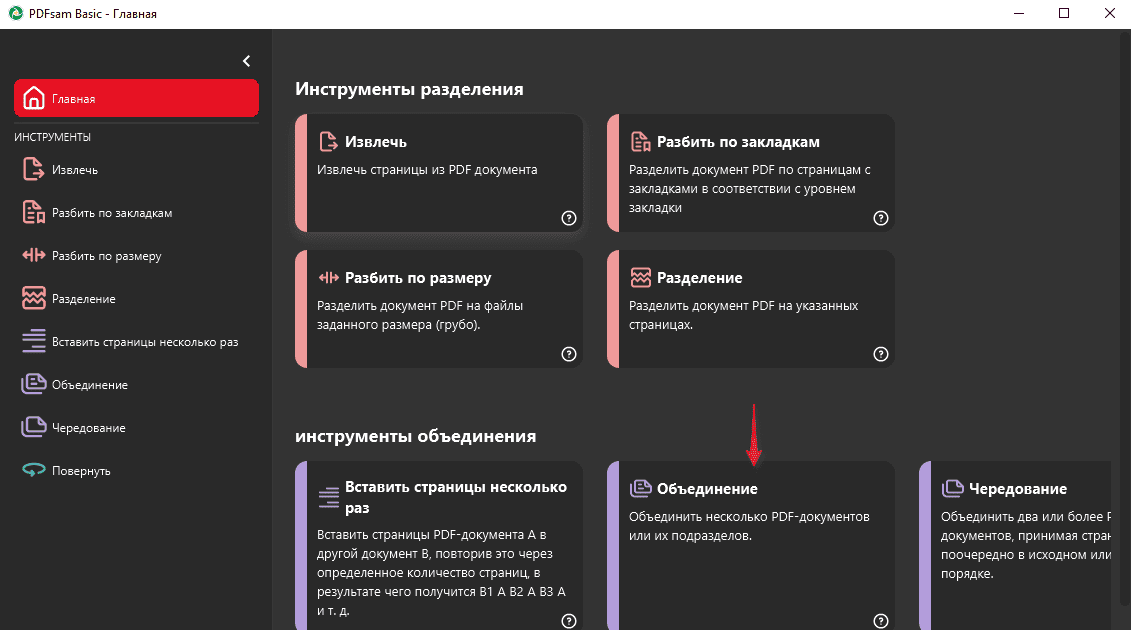Select the Разбить по размеру sidebar icon

[34, 256]
